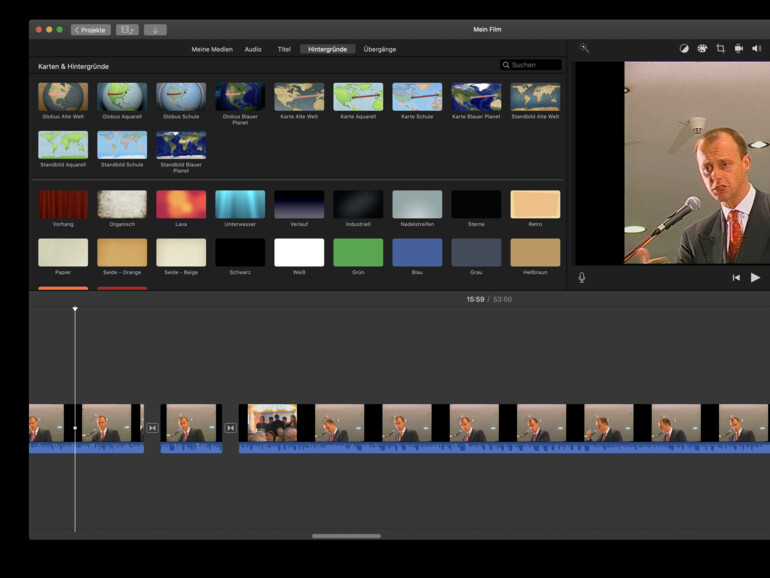Select the Verlauf gradient background
Screen dimensions: 770x578
(299, 204)
